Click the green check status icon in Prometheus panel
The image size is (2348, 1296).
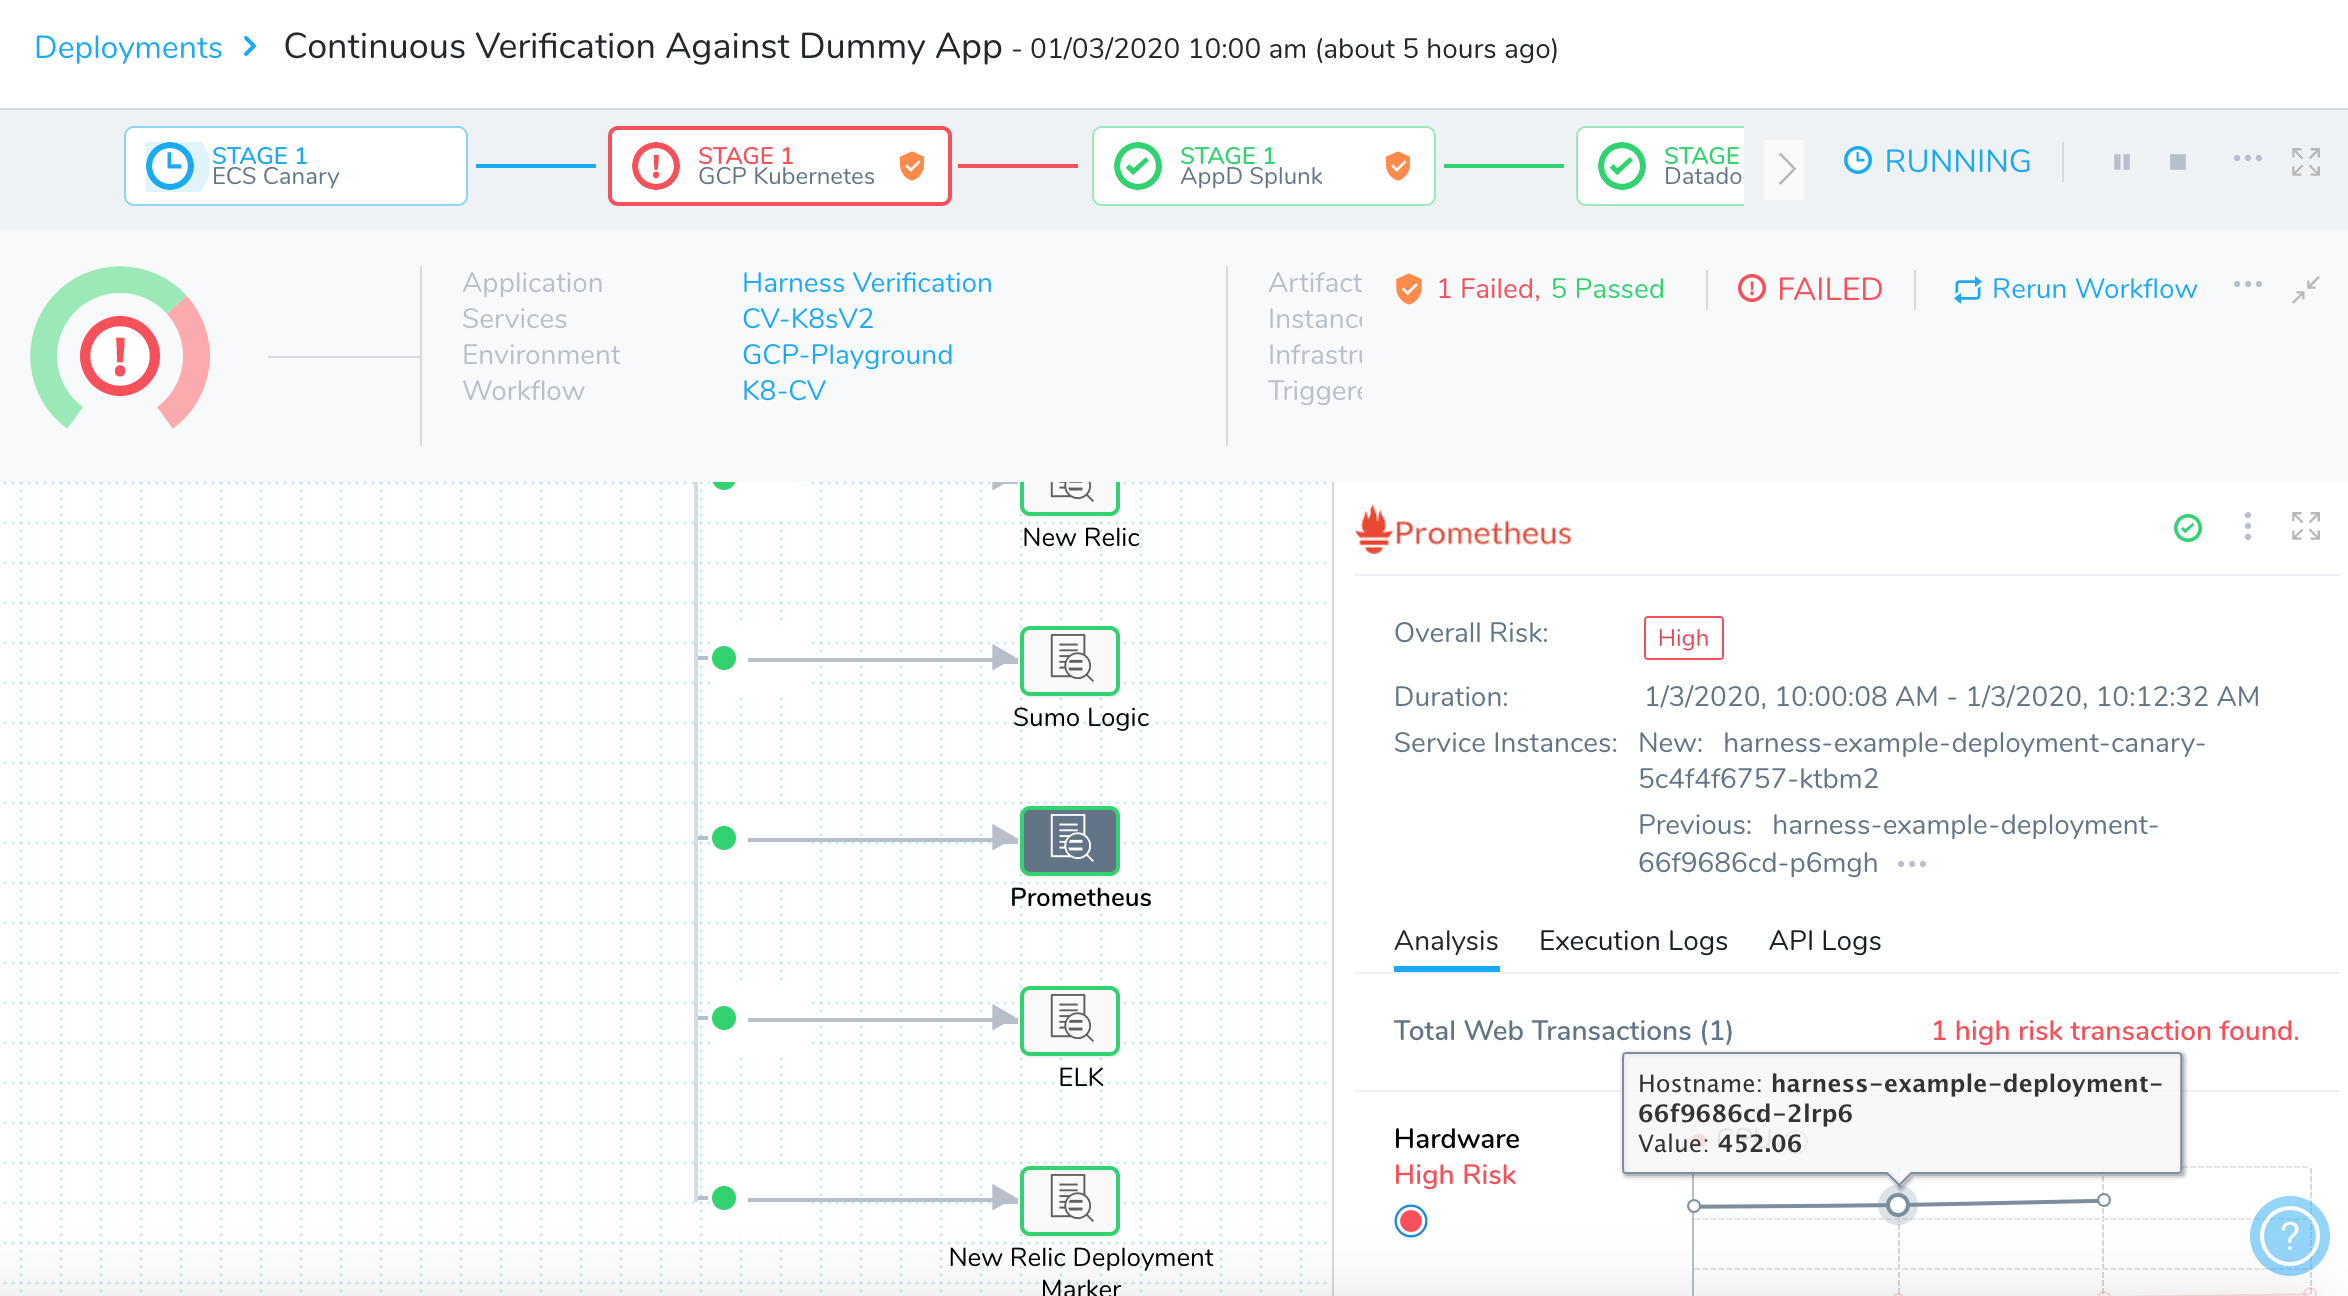[x=2188, y=528]
